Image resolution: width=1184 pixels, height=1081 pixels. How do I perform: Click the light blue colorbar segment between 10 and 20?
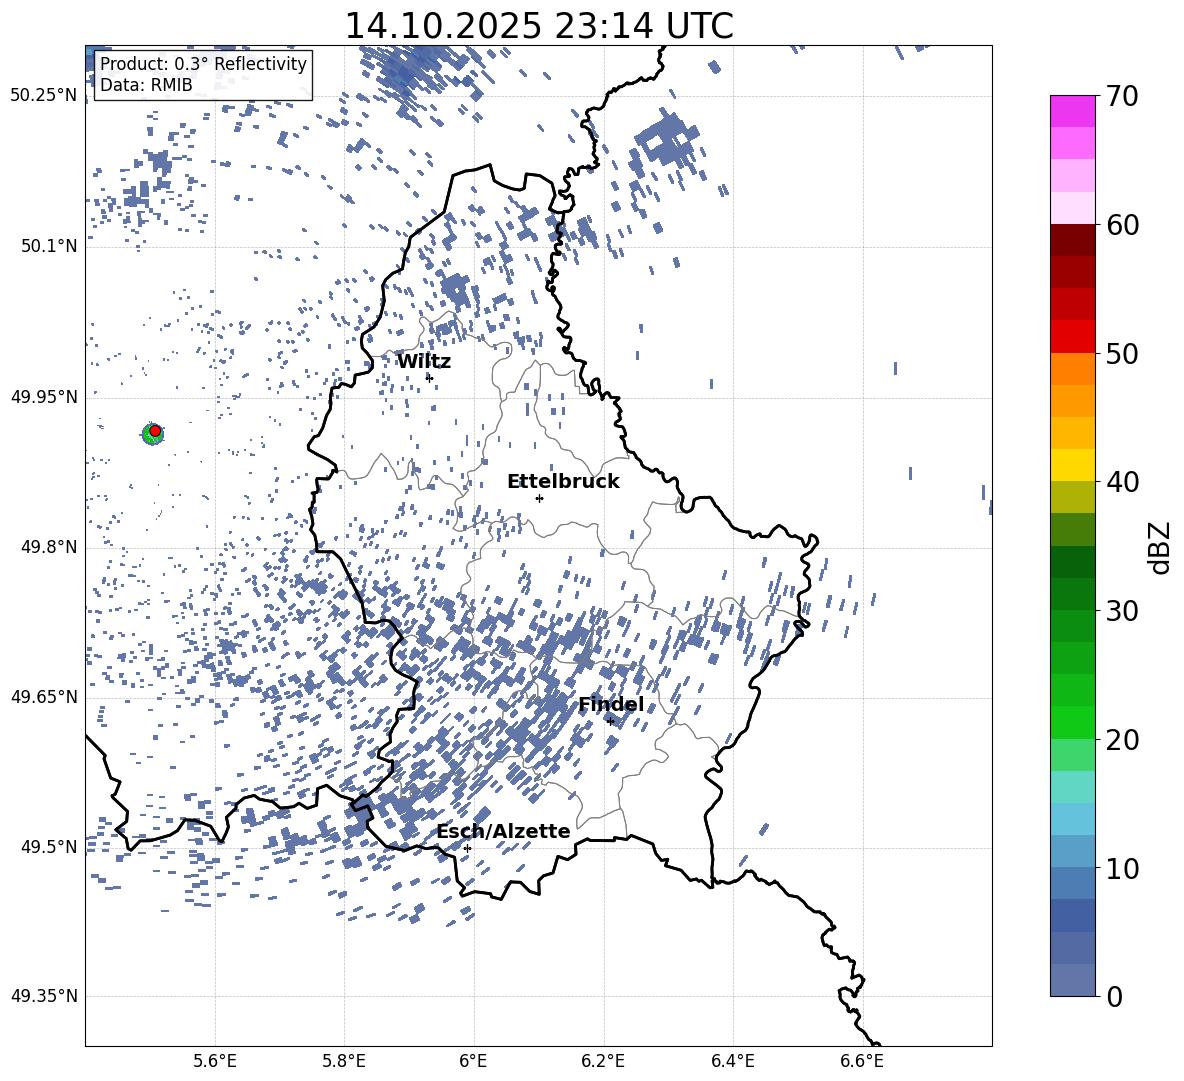1072,819
